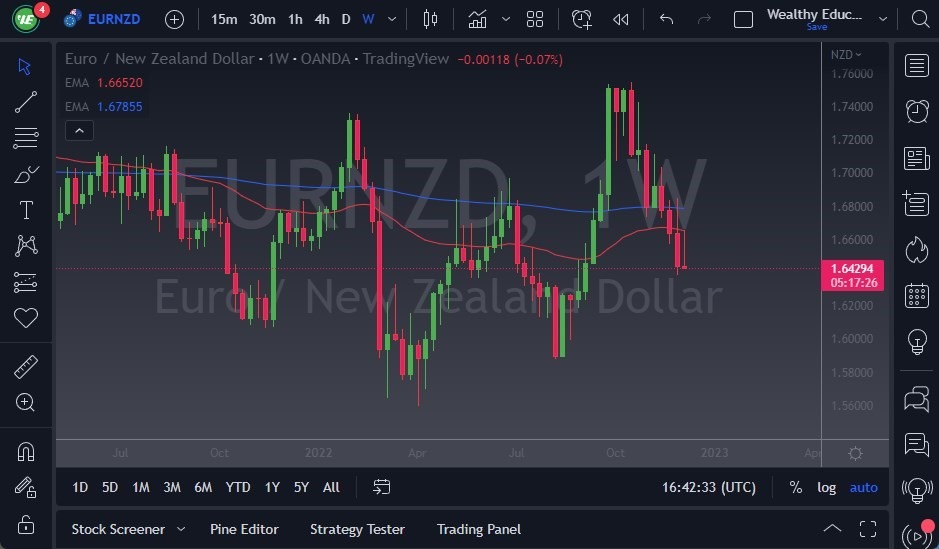Undo the last chart action

point(666,19)
